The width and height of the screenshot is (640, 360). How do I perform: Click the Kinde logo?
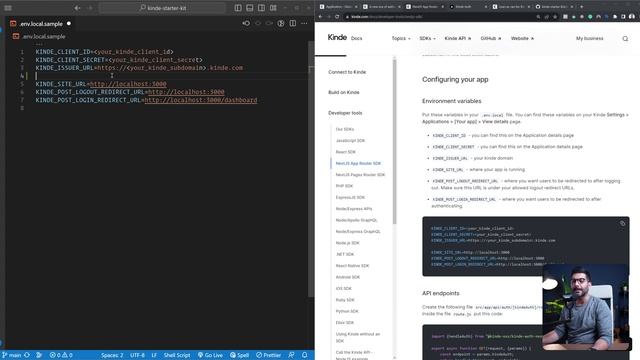click(337, 38)
